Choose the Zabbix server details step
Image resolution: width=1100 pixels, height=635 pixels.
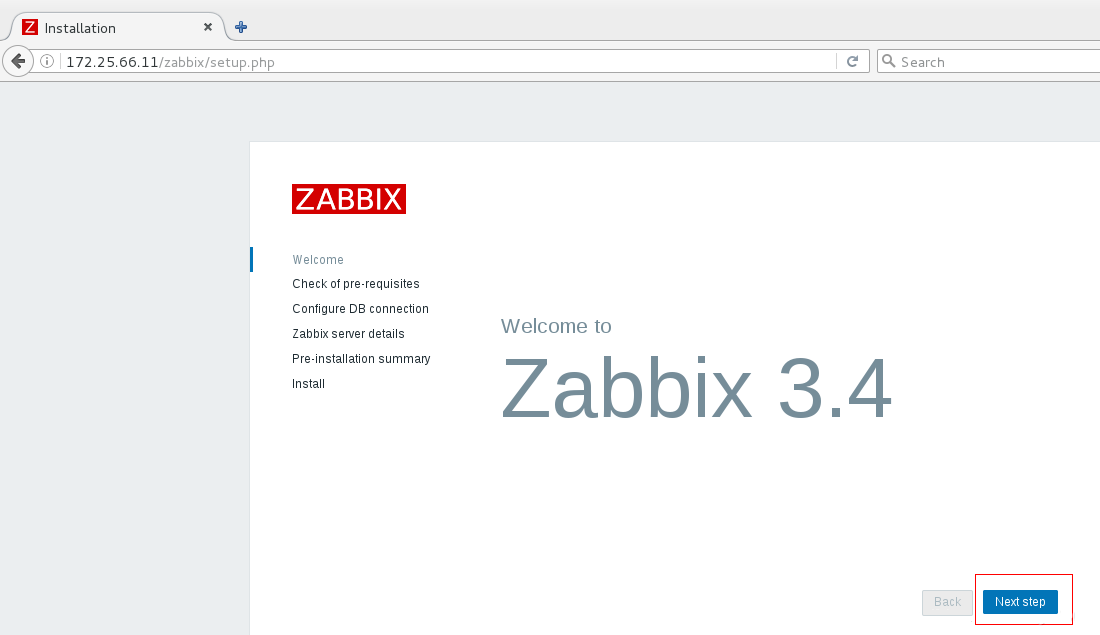pos(348,334)
